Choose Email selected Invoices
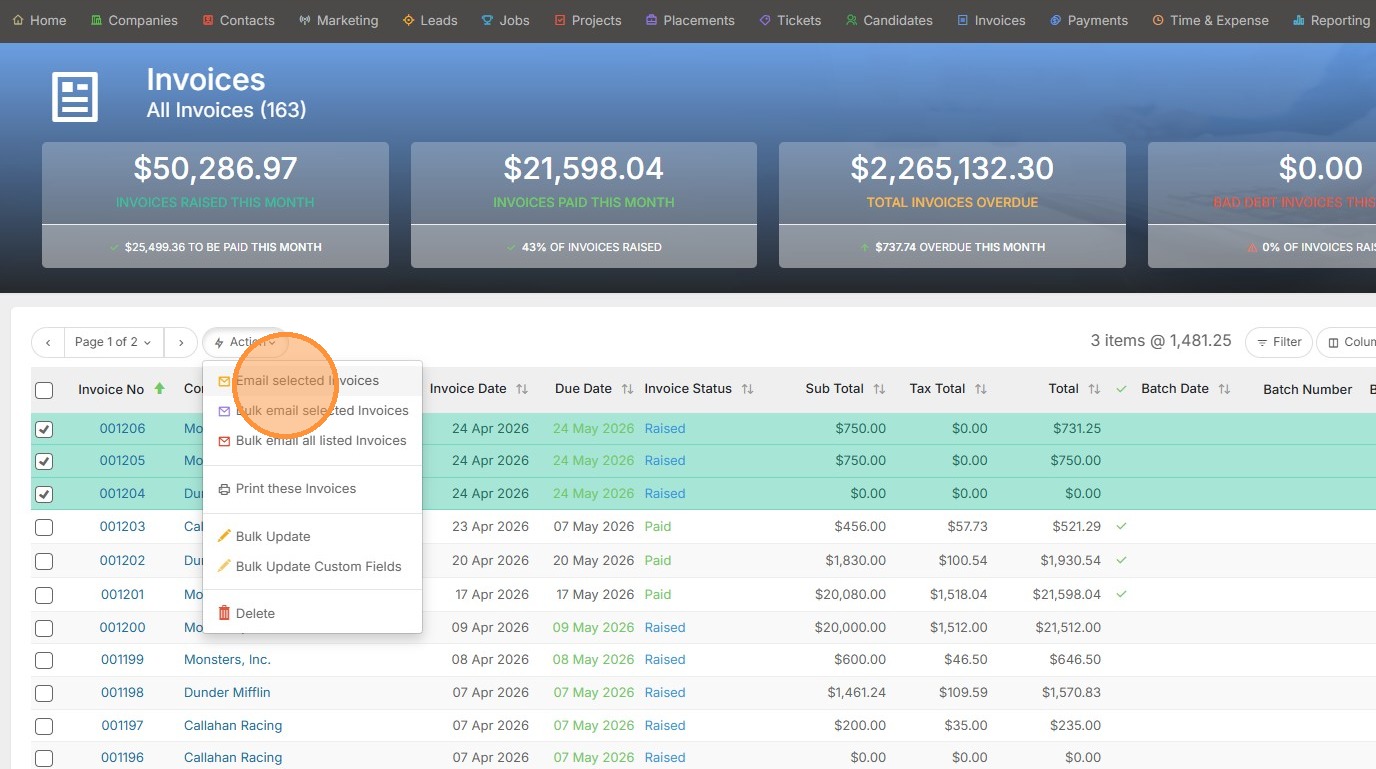Image resolution: width=1376 pixels, height=769 pixels. point(312,381)
